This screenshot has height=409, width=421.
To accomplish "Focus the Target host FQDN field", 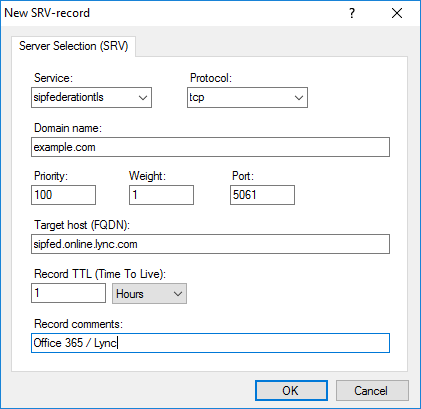I will pyautogui.click(x=210, y=244).
